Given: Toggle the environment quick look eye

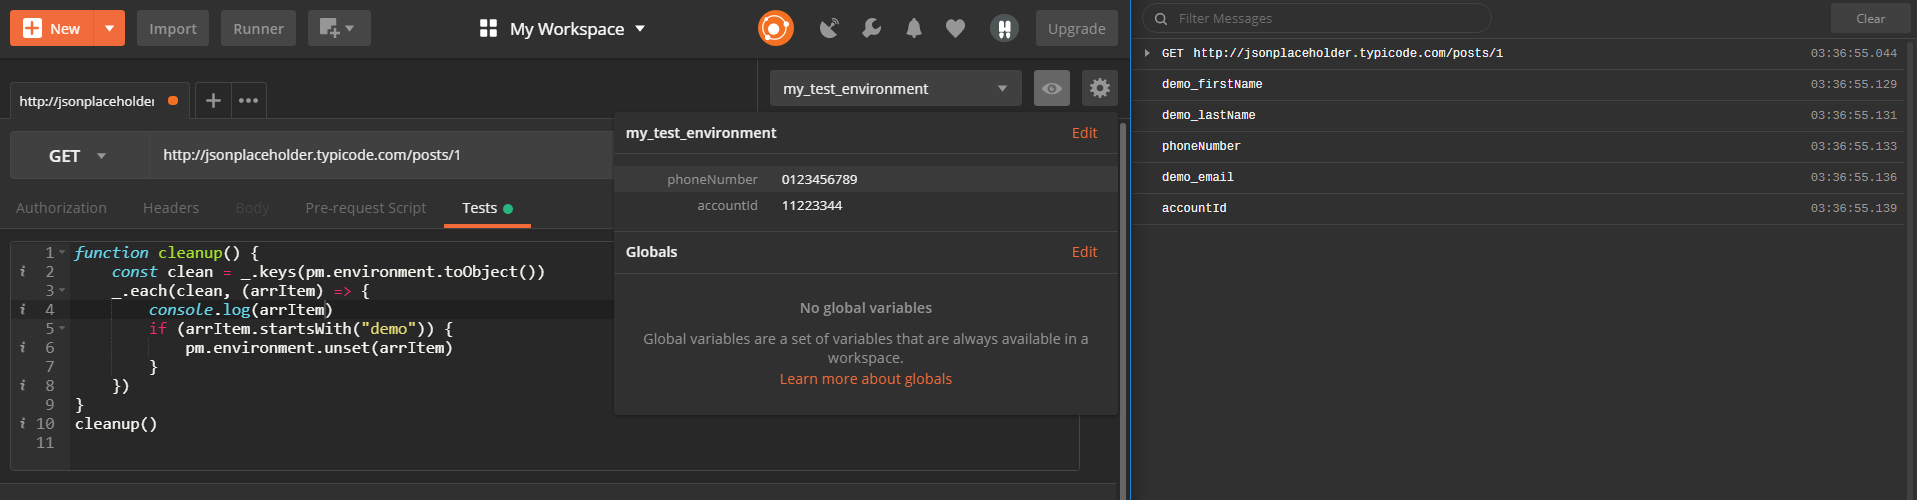Looking at the screenshot, I should [x=1051, y=88].
